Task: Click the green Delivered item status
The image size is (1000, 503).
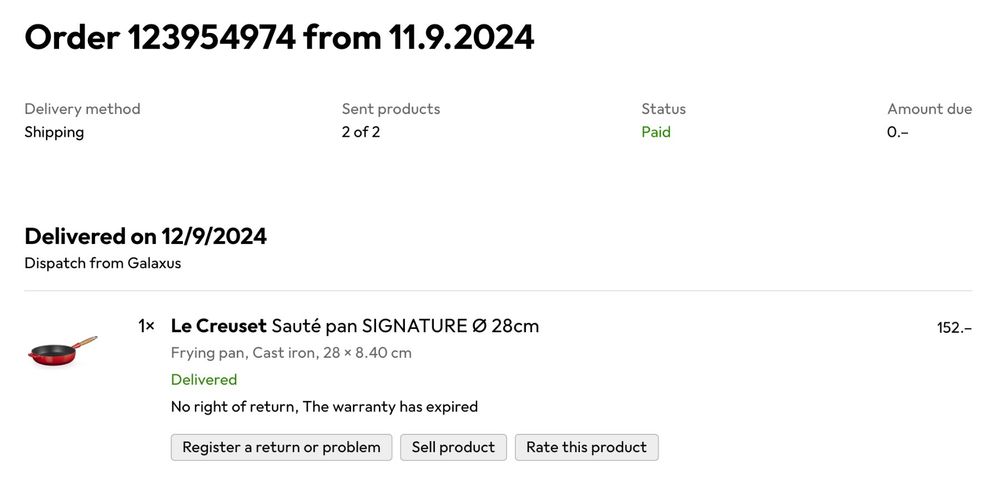Action: pos(204,379)
